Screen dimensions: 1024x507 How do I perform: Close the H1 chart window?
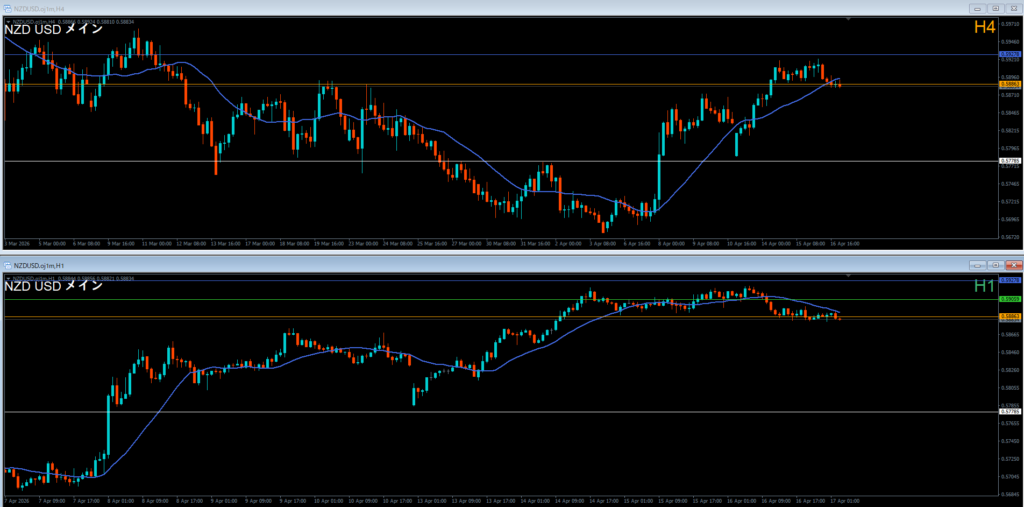coord(1013,265)
